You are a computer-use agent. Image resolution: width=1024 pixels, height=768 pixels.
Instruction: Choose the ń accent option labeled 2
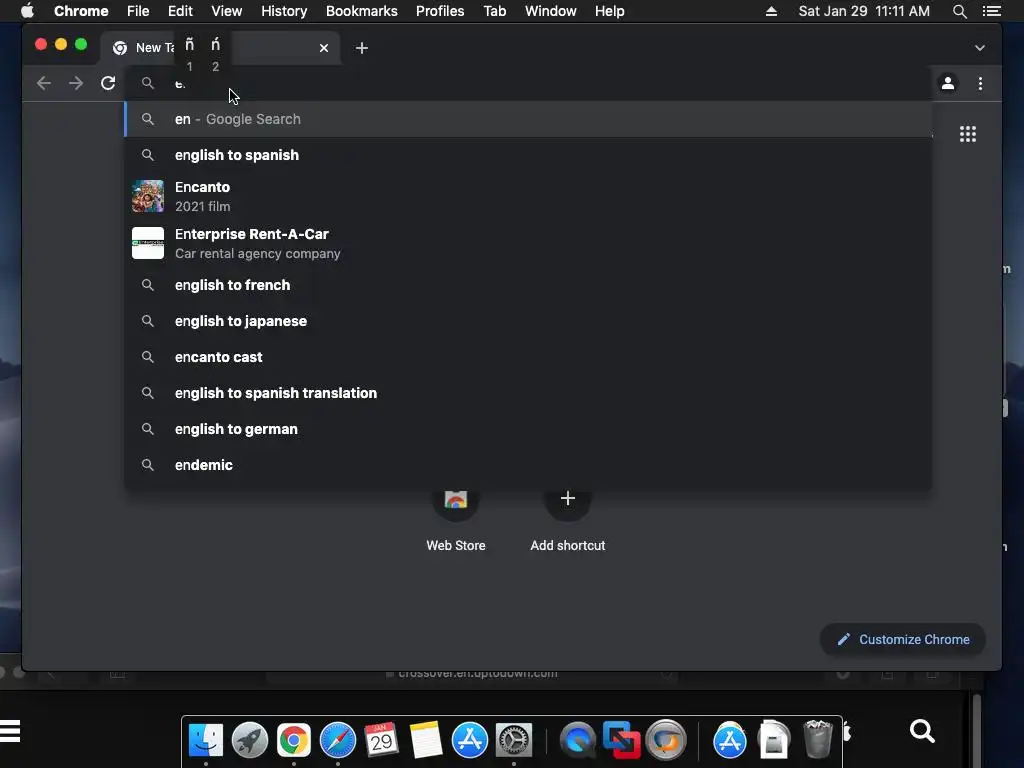tap(216, 54)
